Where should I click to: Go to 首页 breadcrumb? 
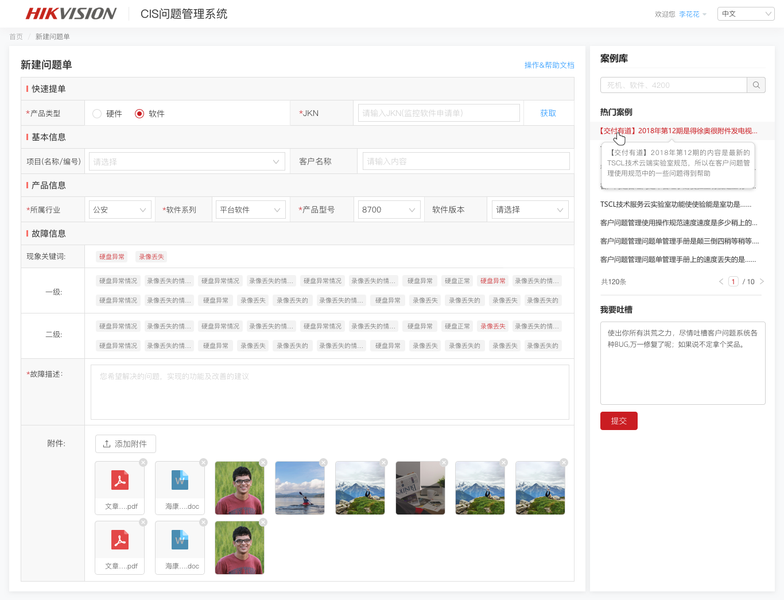[x=16, y=36]
